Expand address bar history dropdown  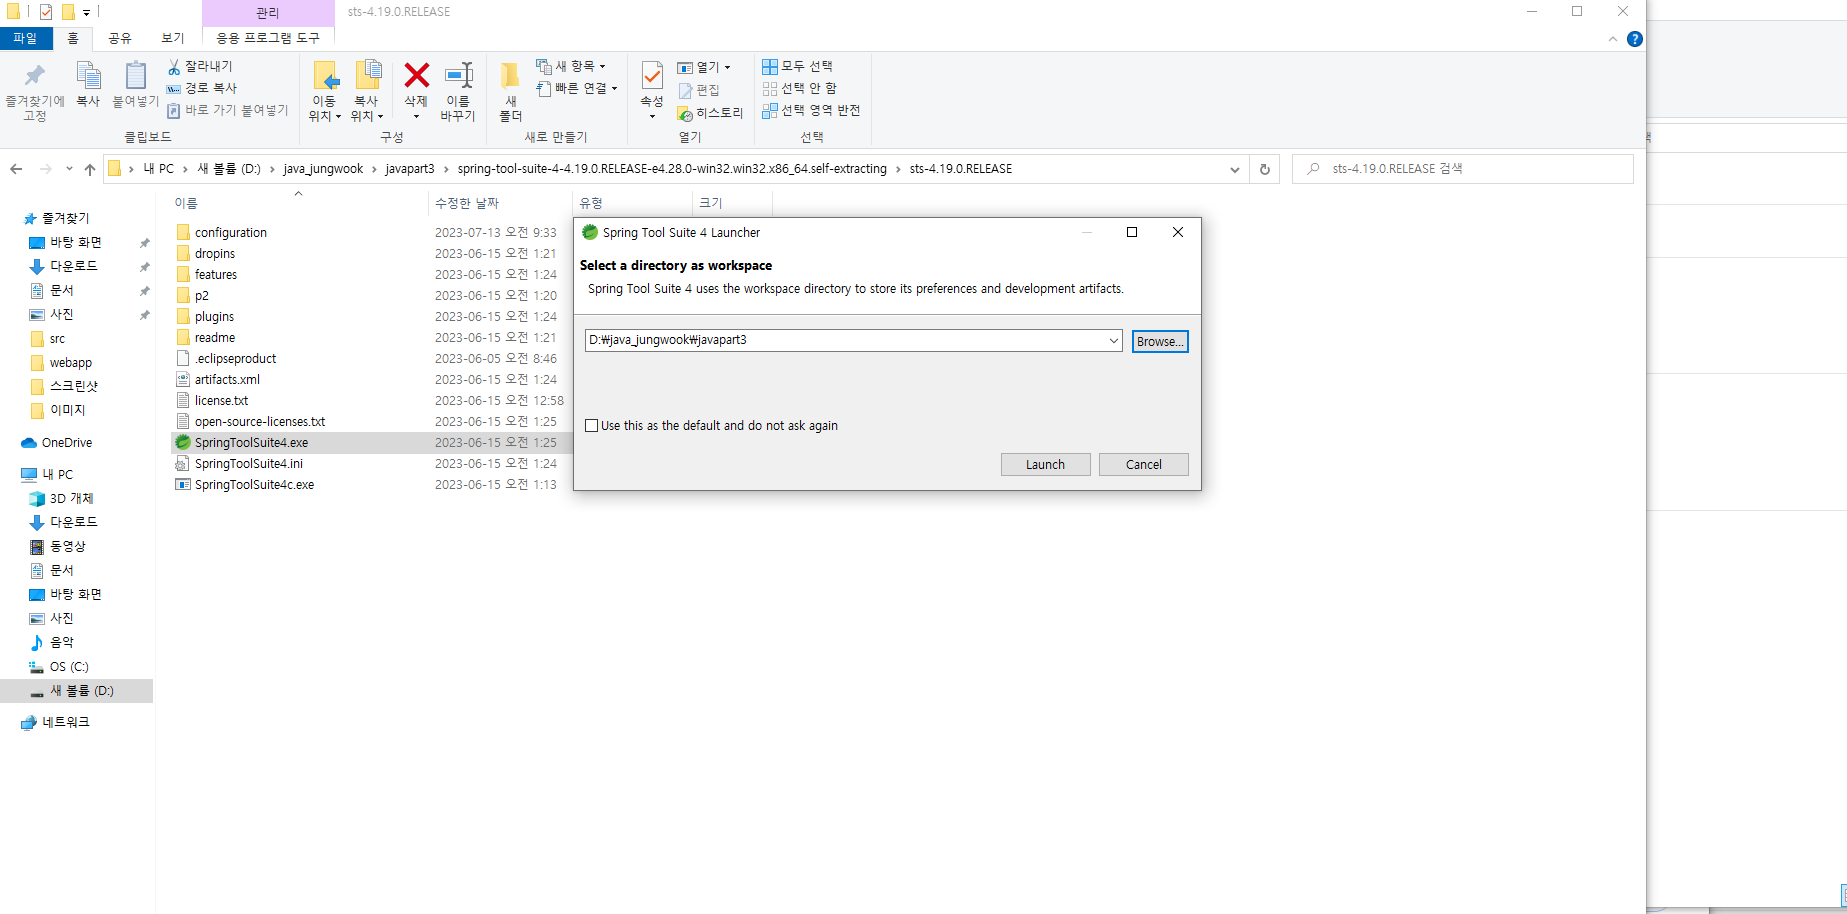pyautogui.click(x=1235, y=169)
